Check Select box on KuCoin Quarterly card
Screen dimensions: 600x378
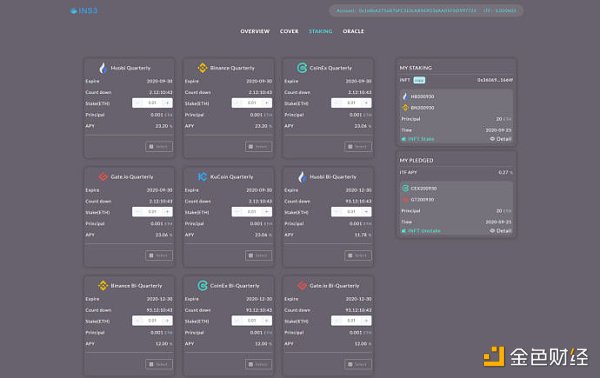click(259, 255)
